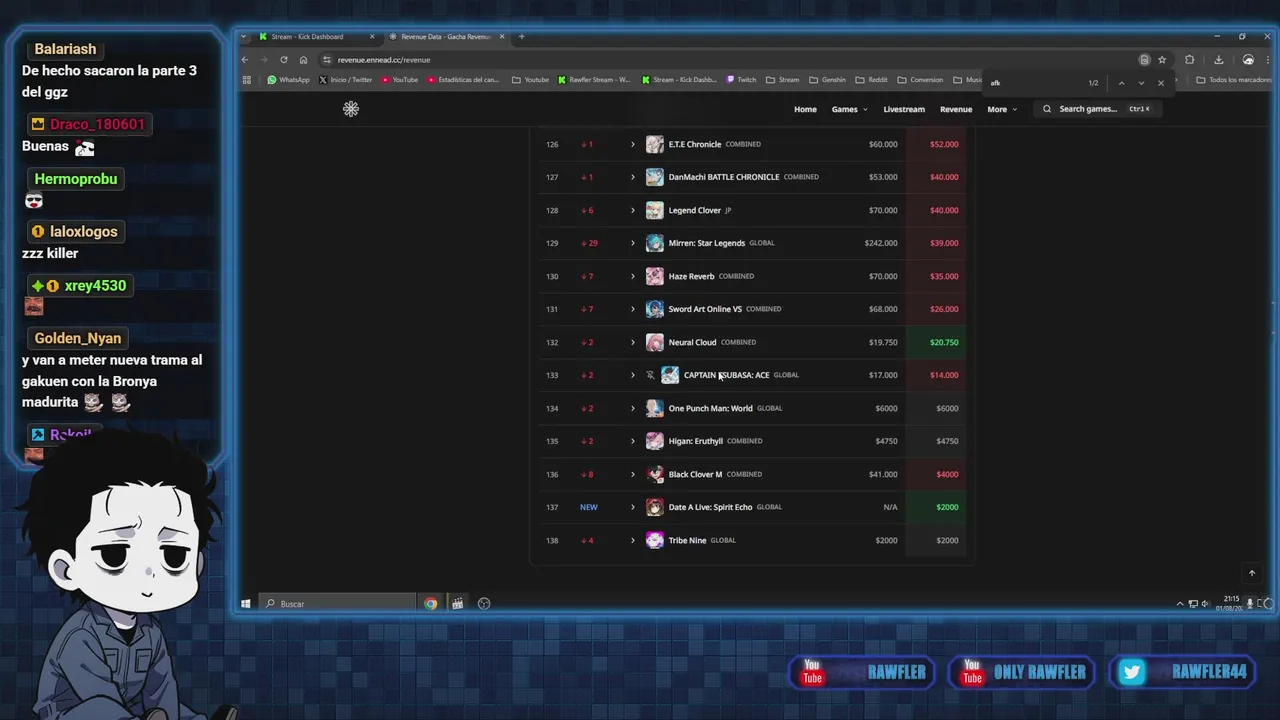Open the Games dropdown menu
This screenshot has height=720, width=1280.
[x=849, y=109]
